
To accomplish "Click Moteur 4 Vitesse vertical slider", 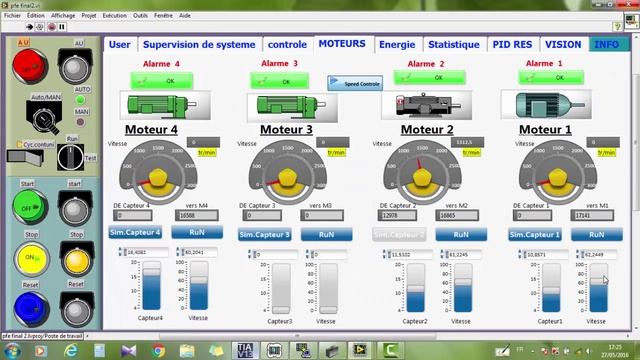I will [199, 286].
